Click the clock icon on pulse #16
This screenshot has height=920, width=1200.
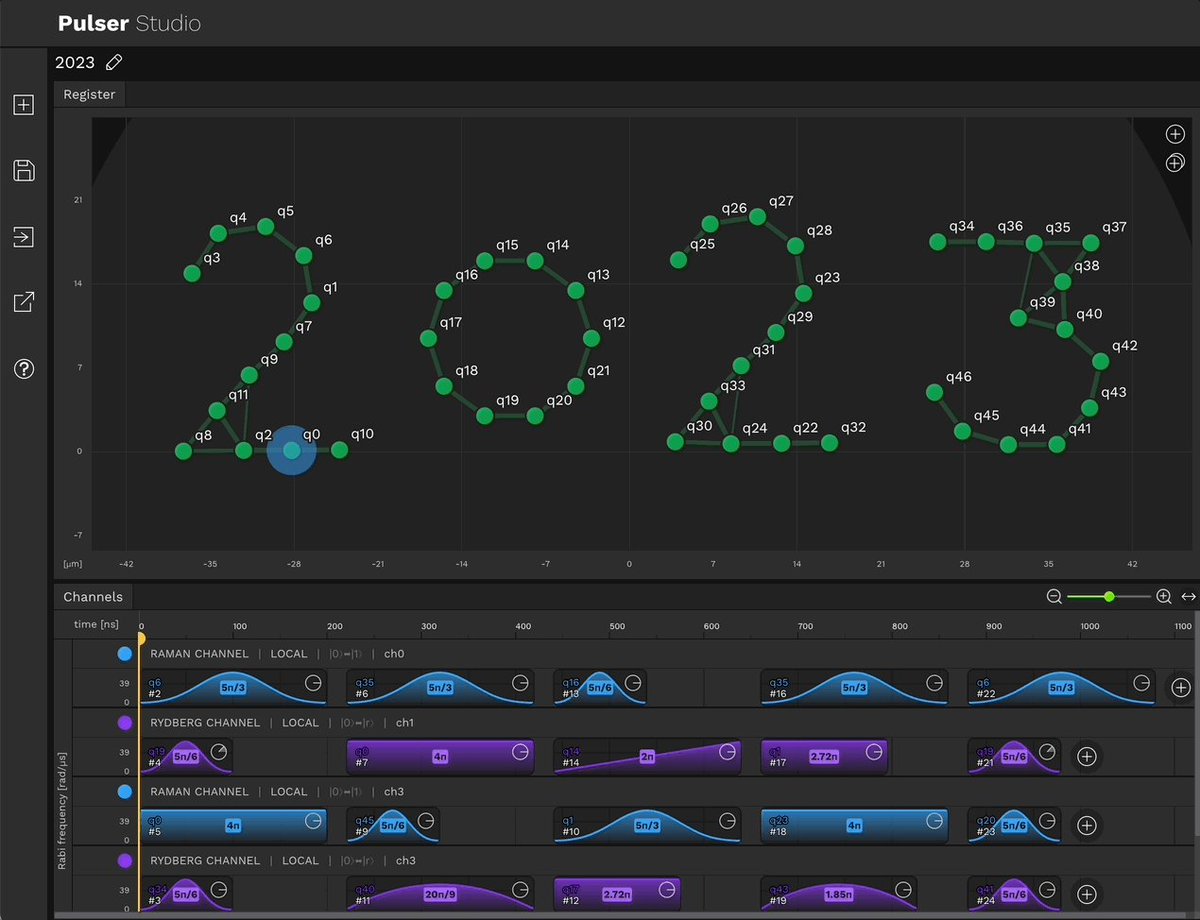[934, 682]
